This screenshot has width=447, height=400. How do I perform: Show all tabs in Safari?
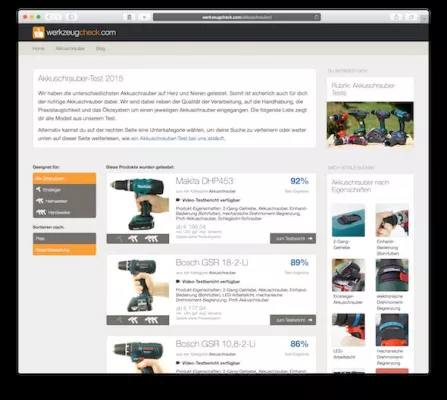pyautogui.click(x=411, y=17)
